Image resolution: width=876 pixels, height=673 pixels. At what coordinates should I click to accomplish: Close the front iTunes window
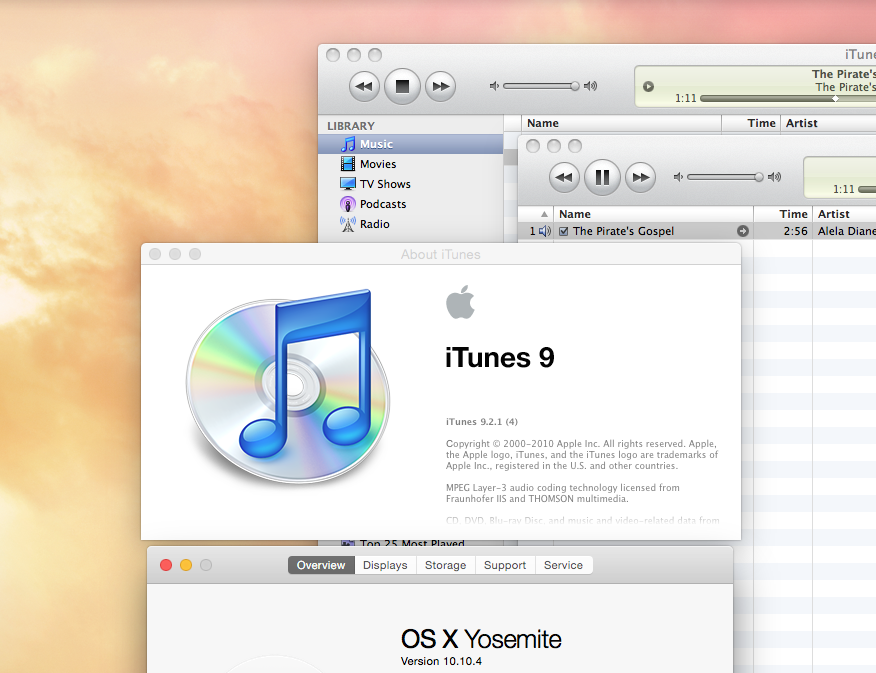point(533,146)
